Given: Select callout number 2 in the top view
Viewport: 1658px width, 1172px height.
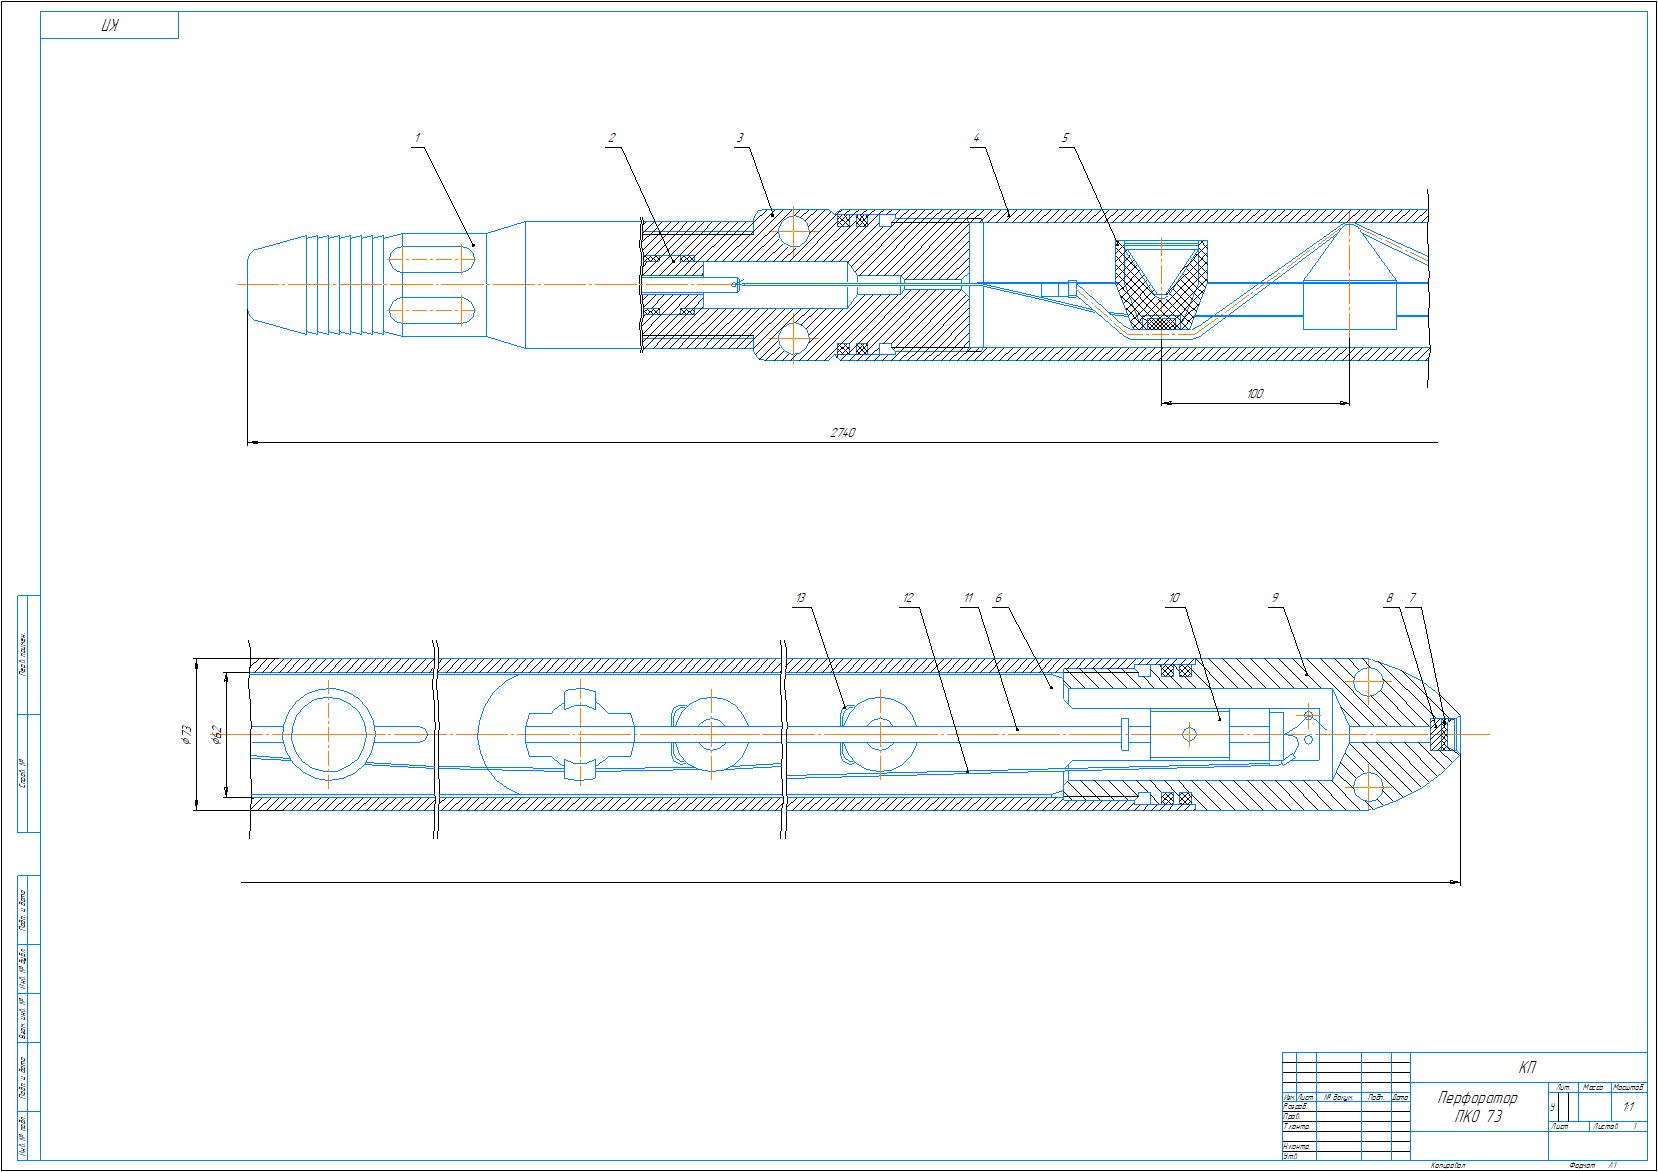Looking at the screenshot, I should tap(612, 138).
